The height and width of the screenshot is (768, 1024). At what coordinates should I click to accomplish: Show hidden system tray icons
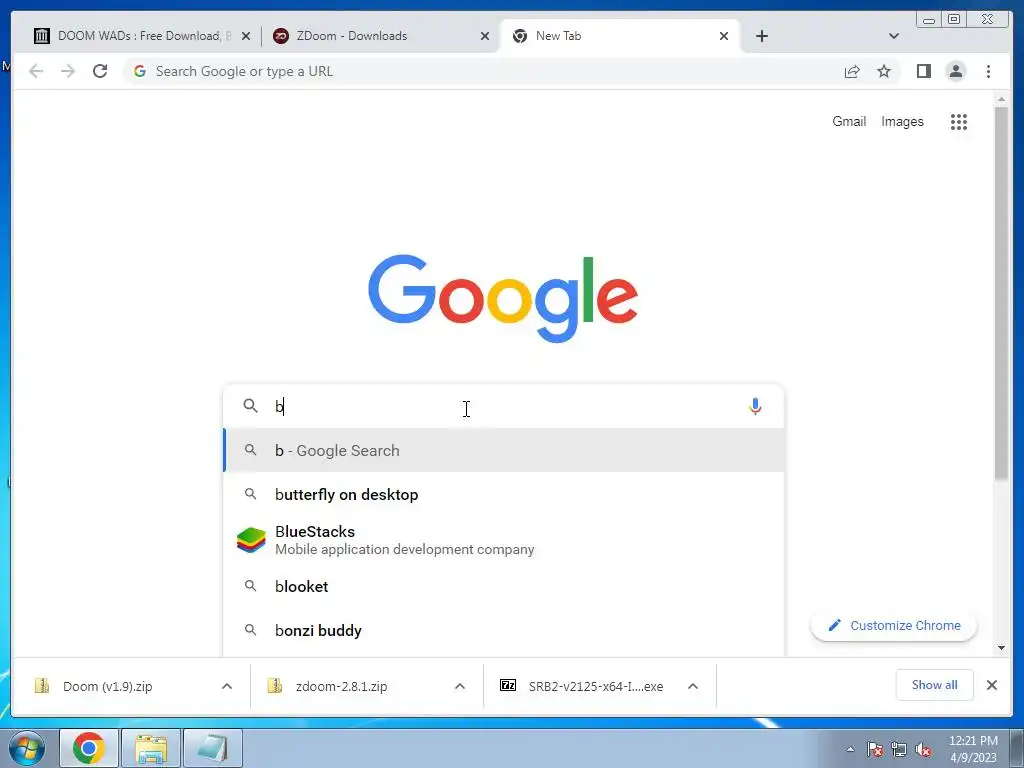[x=850, y=749]
